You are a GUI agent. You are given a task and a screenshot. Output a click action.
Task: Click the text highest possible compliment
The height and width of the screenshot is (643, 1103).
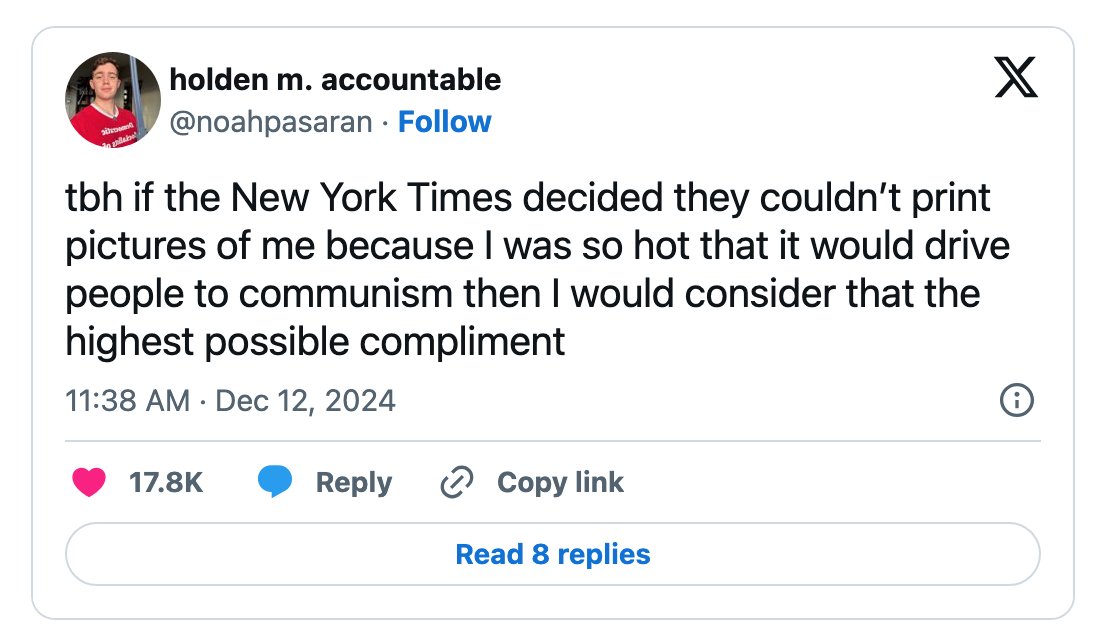coord(315,343)
